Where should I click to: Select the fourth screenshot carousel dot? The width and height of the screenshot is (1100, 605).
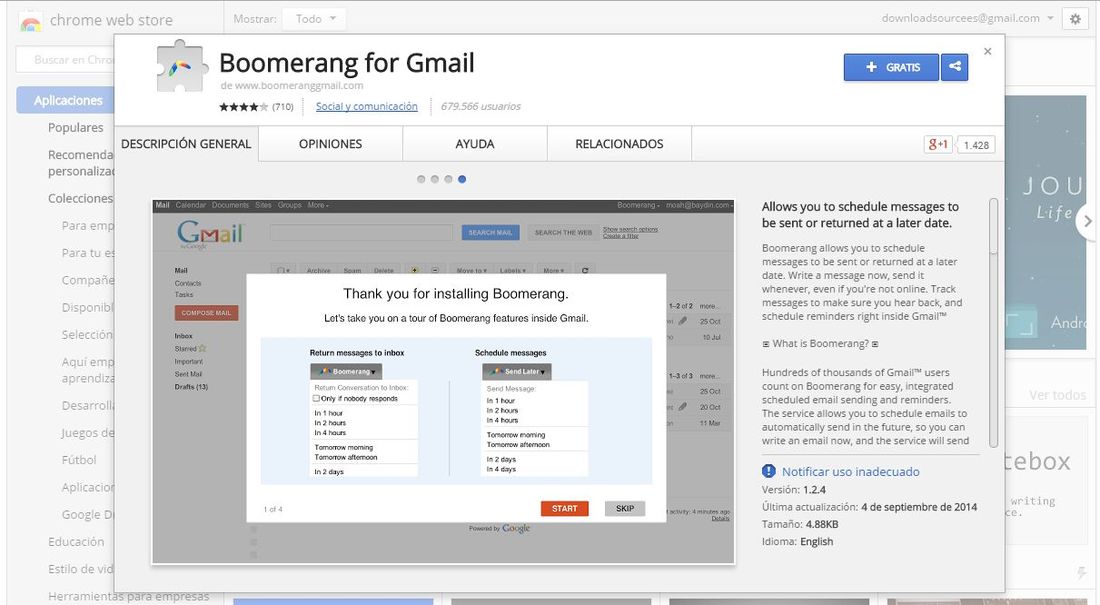(462, 179)
